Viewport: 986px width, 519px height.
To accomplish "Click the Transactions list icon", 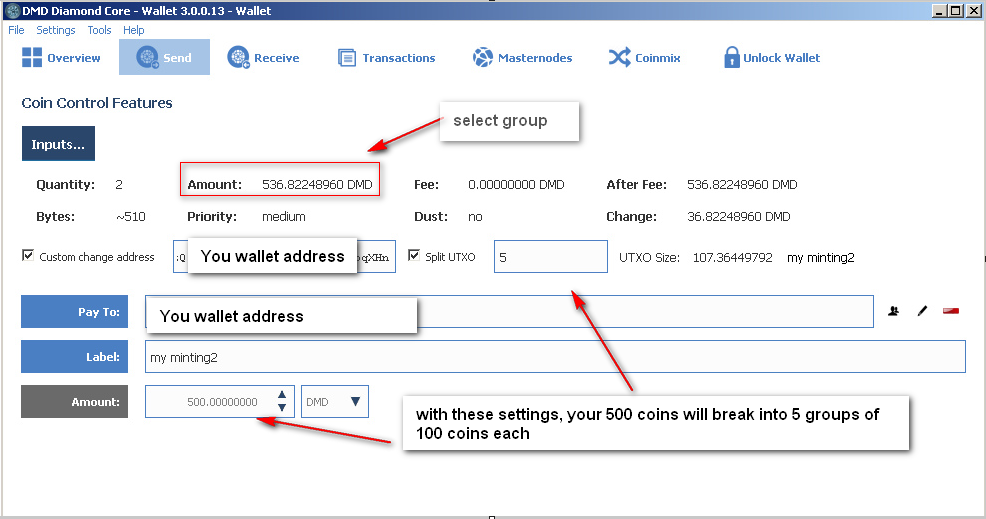I will (346, 58).
